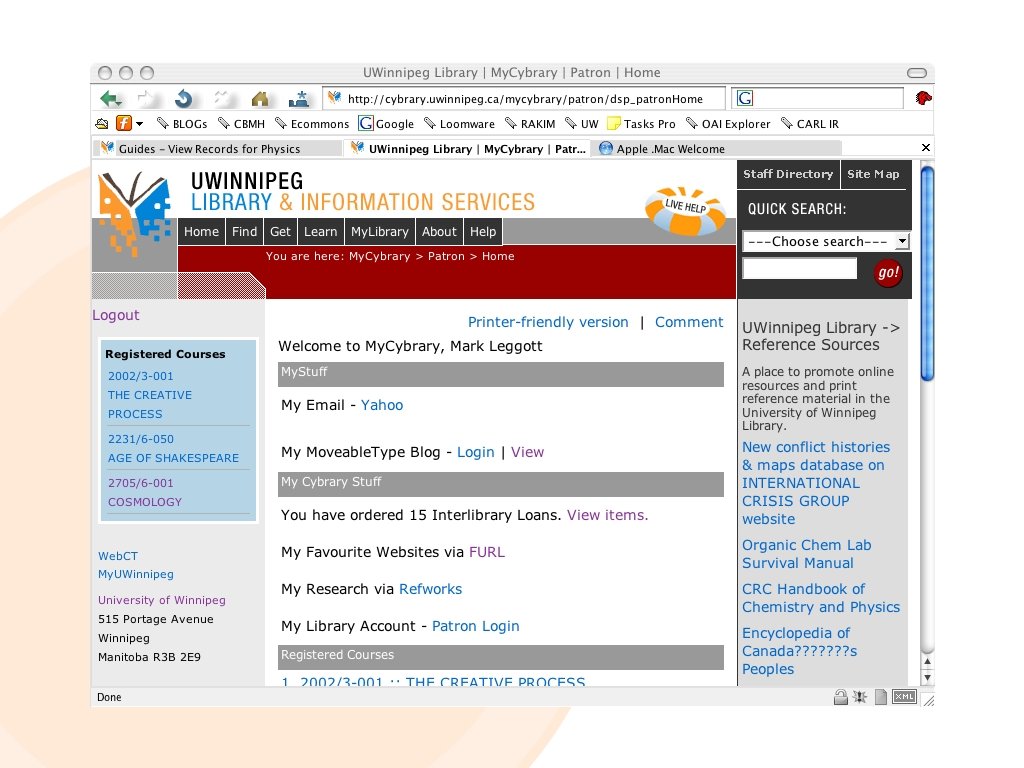The image size is (1024, 768).
Task: Open the Loomware bookmark
Action: tap(458, 124)
